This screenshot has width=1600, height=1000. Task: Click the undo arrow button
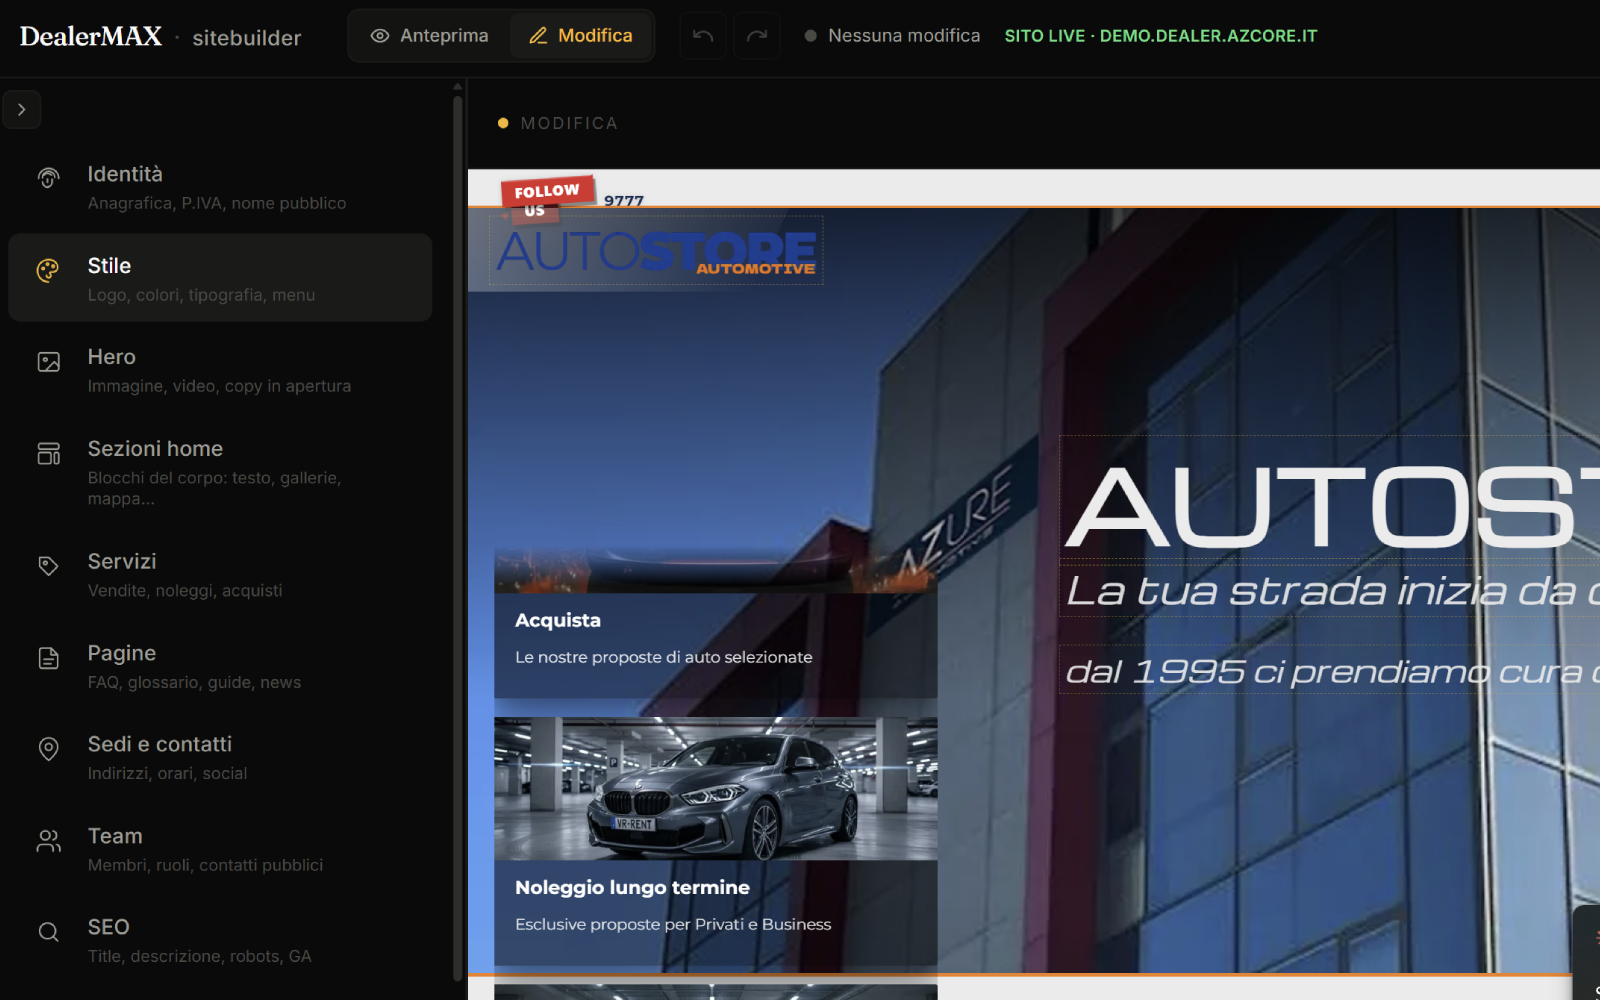pos(703,36)
